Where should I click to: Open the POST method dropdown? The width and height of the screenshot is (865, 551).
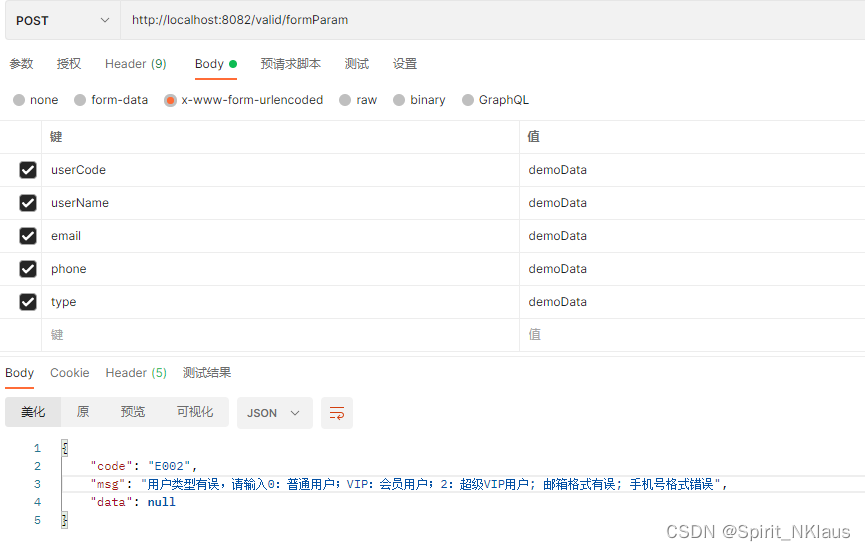tap(62, 20)
